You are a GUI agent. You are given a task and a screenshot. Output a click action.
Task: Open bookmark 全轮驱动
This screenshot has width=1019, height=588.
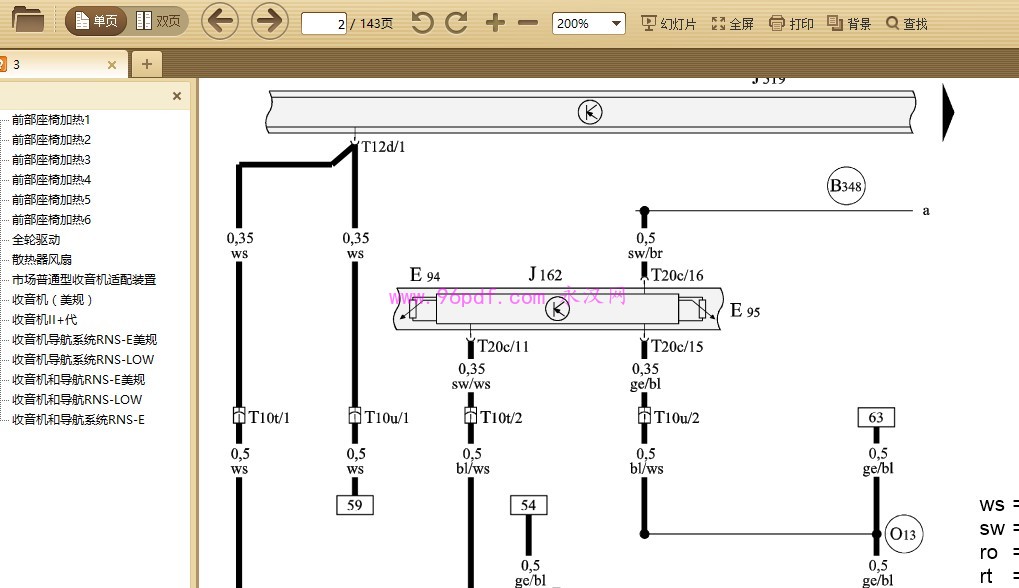[x=36, y=240]
